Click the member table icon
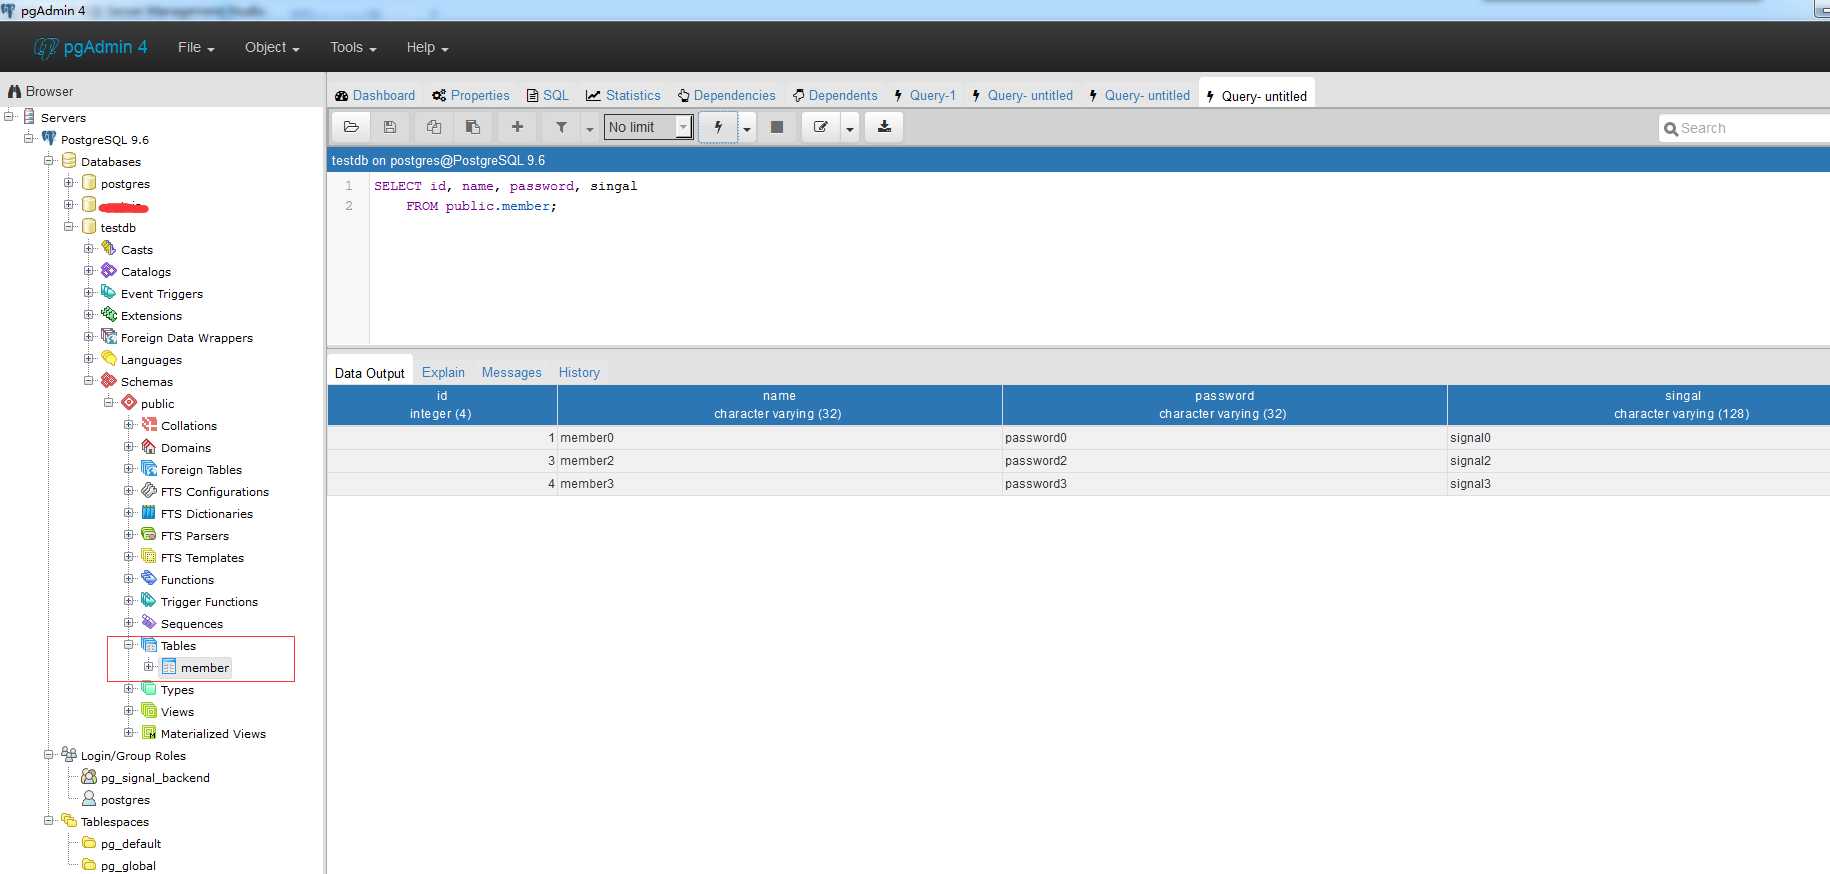 pyautogui.click(x=169, y=666)
